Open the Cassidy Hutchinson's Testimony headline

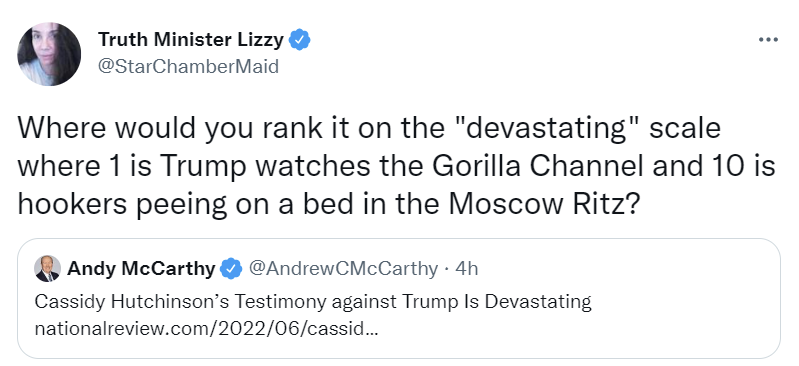(313, 302)
